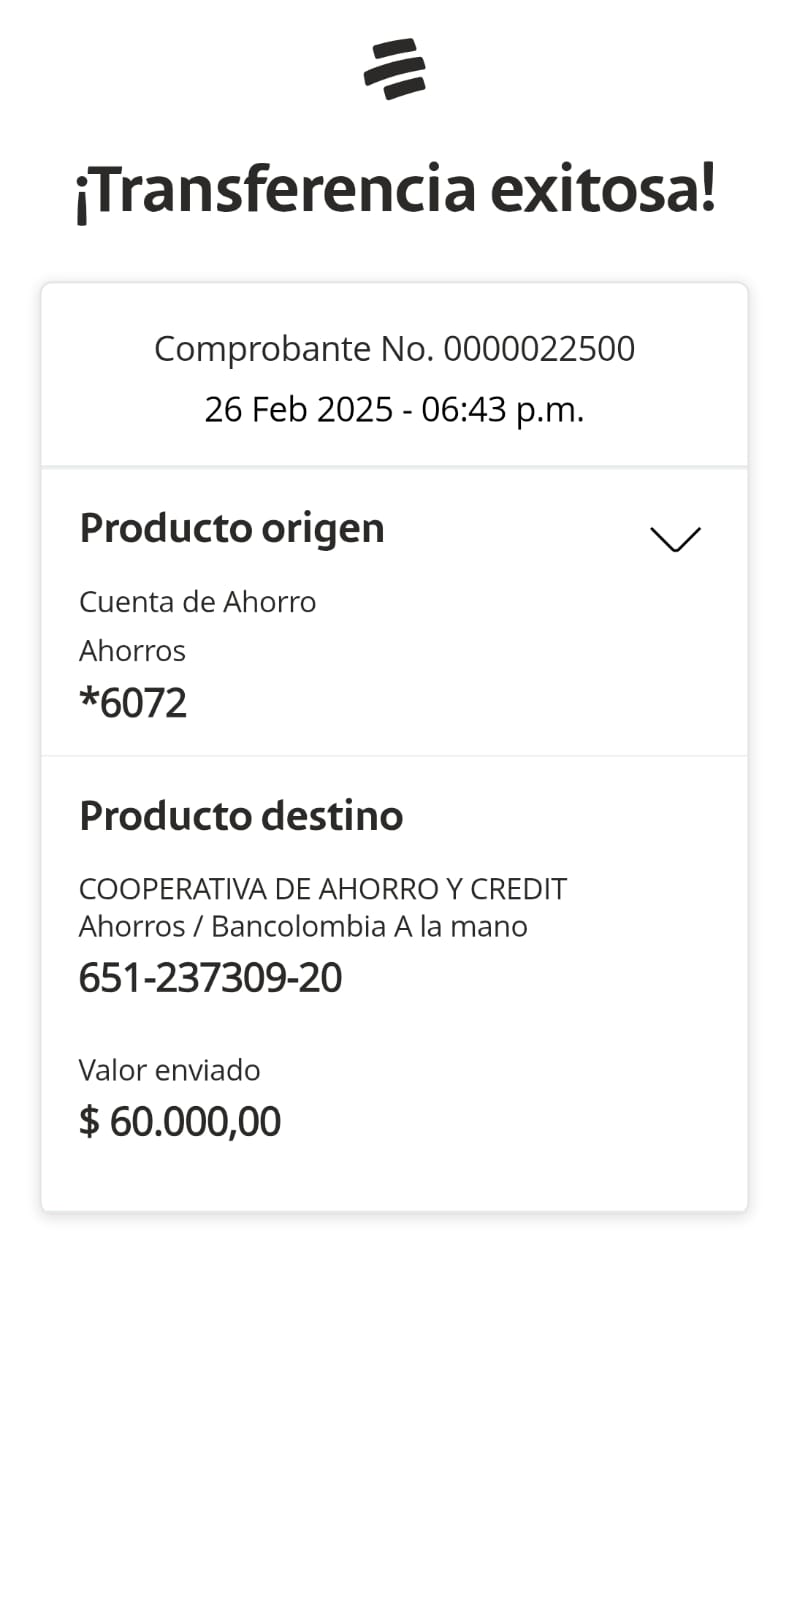The image size is (789, 1600).
Task: Click the Valor enviado label
Action: click(x=169, y=1070)
